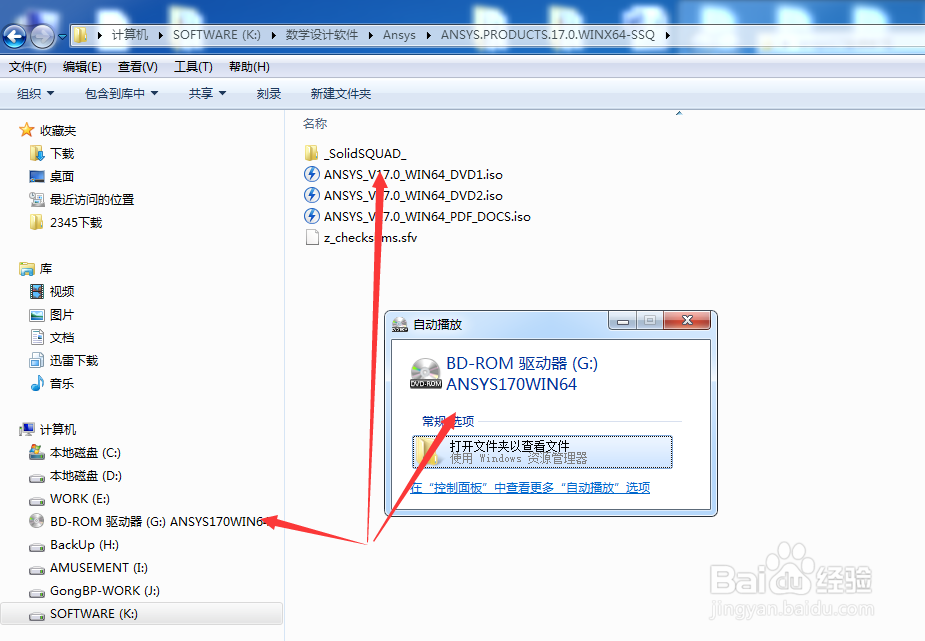Screen dimensions: 925x641
Task: Open 最近访问的位置 in favorites
Action: (91, 199)
